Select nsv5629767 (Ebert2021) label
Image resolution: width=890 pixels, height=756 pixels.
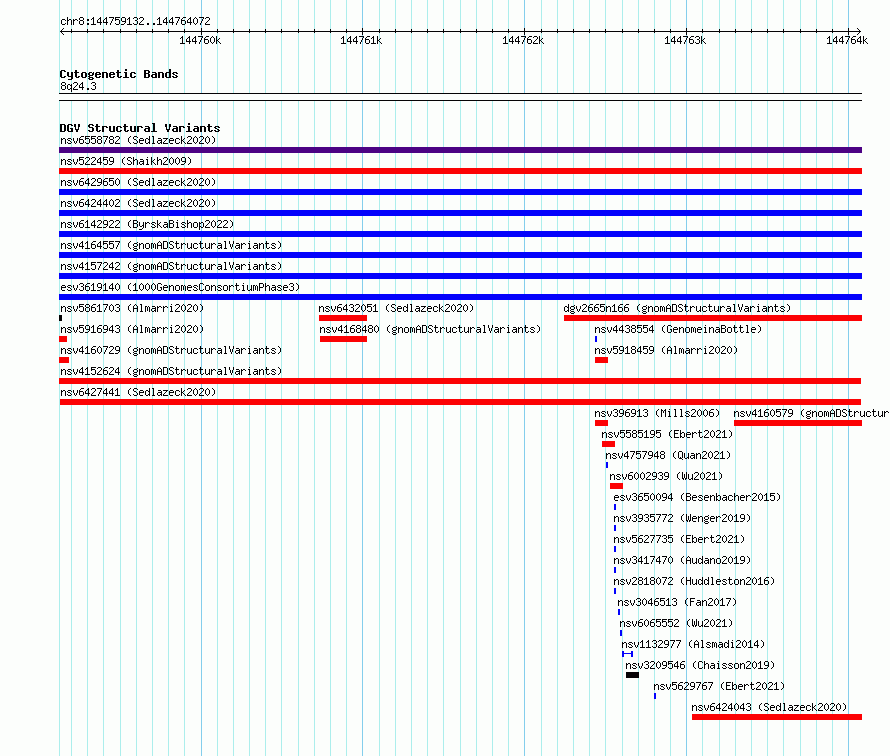[719, 686]
